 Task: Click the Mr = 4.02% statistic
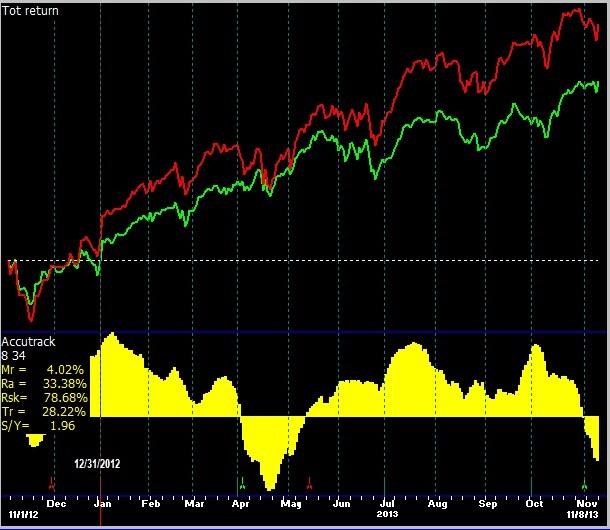45,369
